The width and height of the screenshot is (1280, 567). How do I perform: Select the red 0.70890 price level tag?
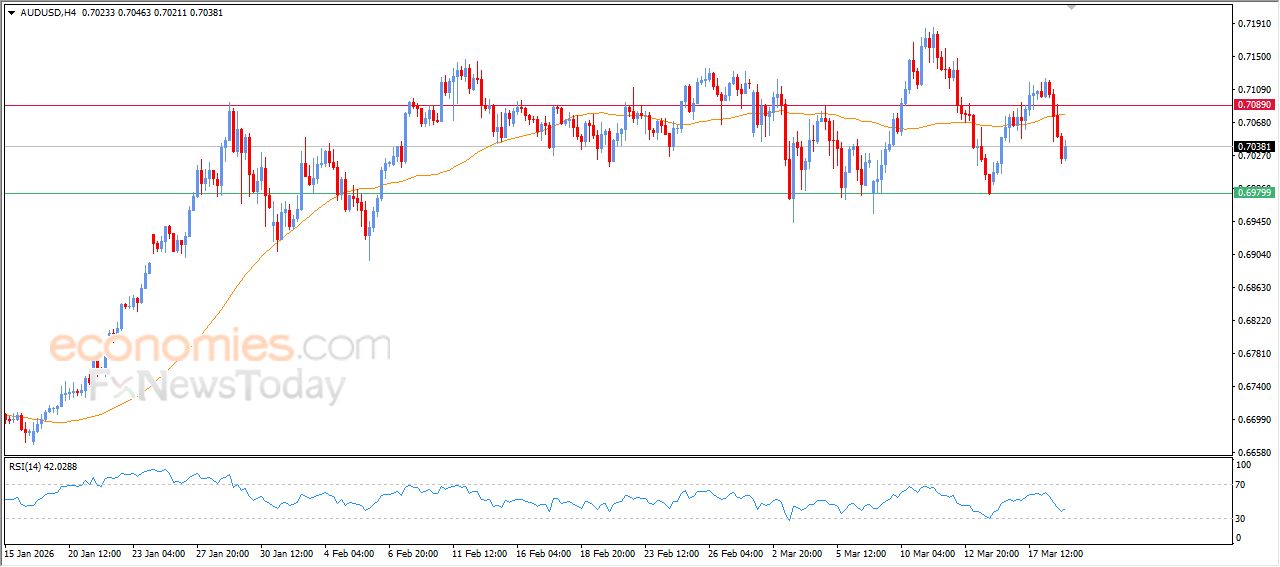(1254, 104)
